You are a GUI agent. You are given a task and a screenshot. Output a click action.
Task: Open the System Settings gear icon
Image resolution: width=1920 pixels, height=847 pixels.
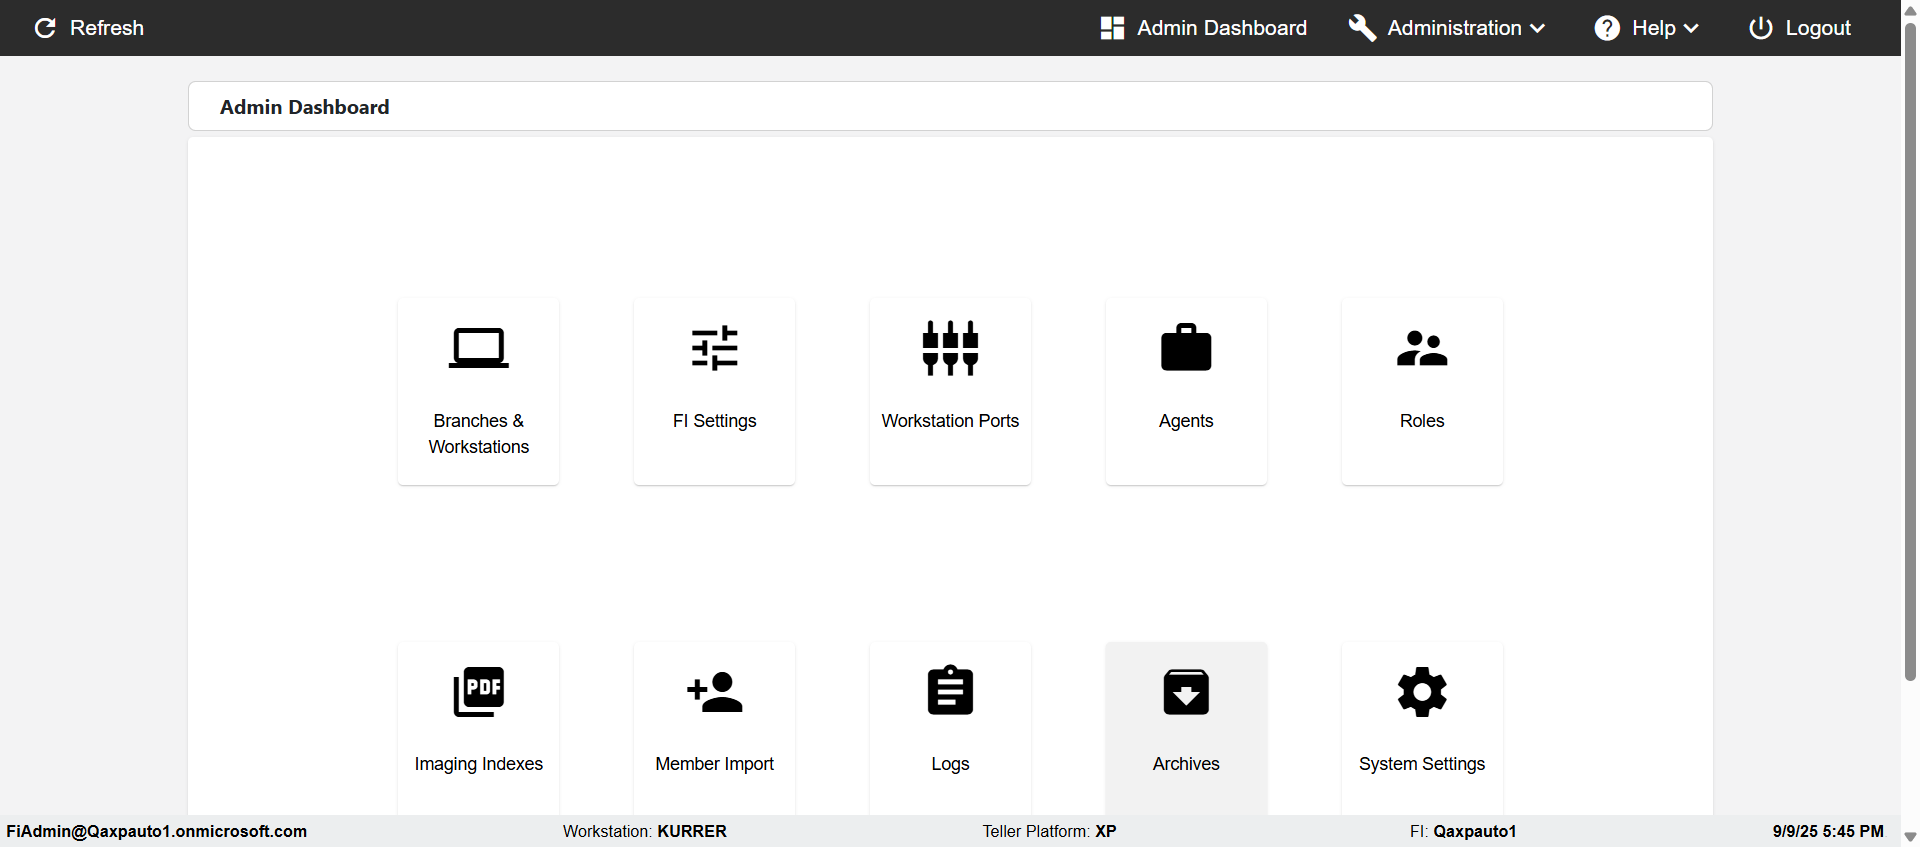(x=1422, y=692)
